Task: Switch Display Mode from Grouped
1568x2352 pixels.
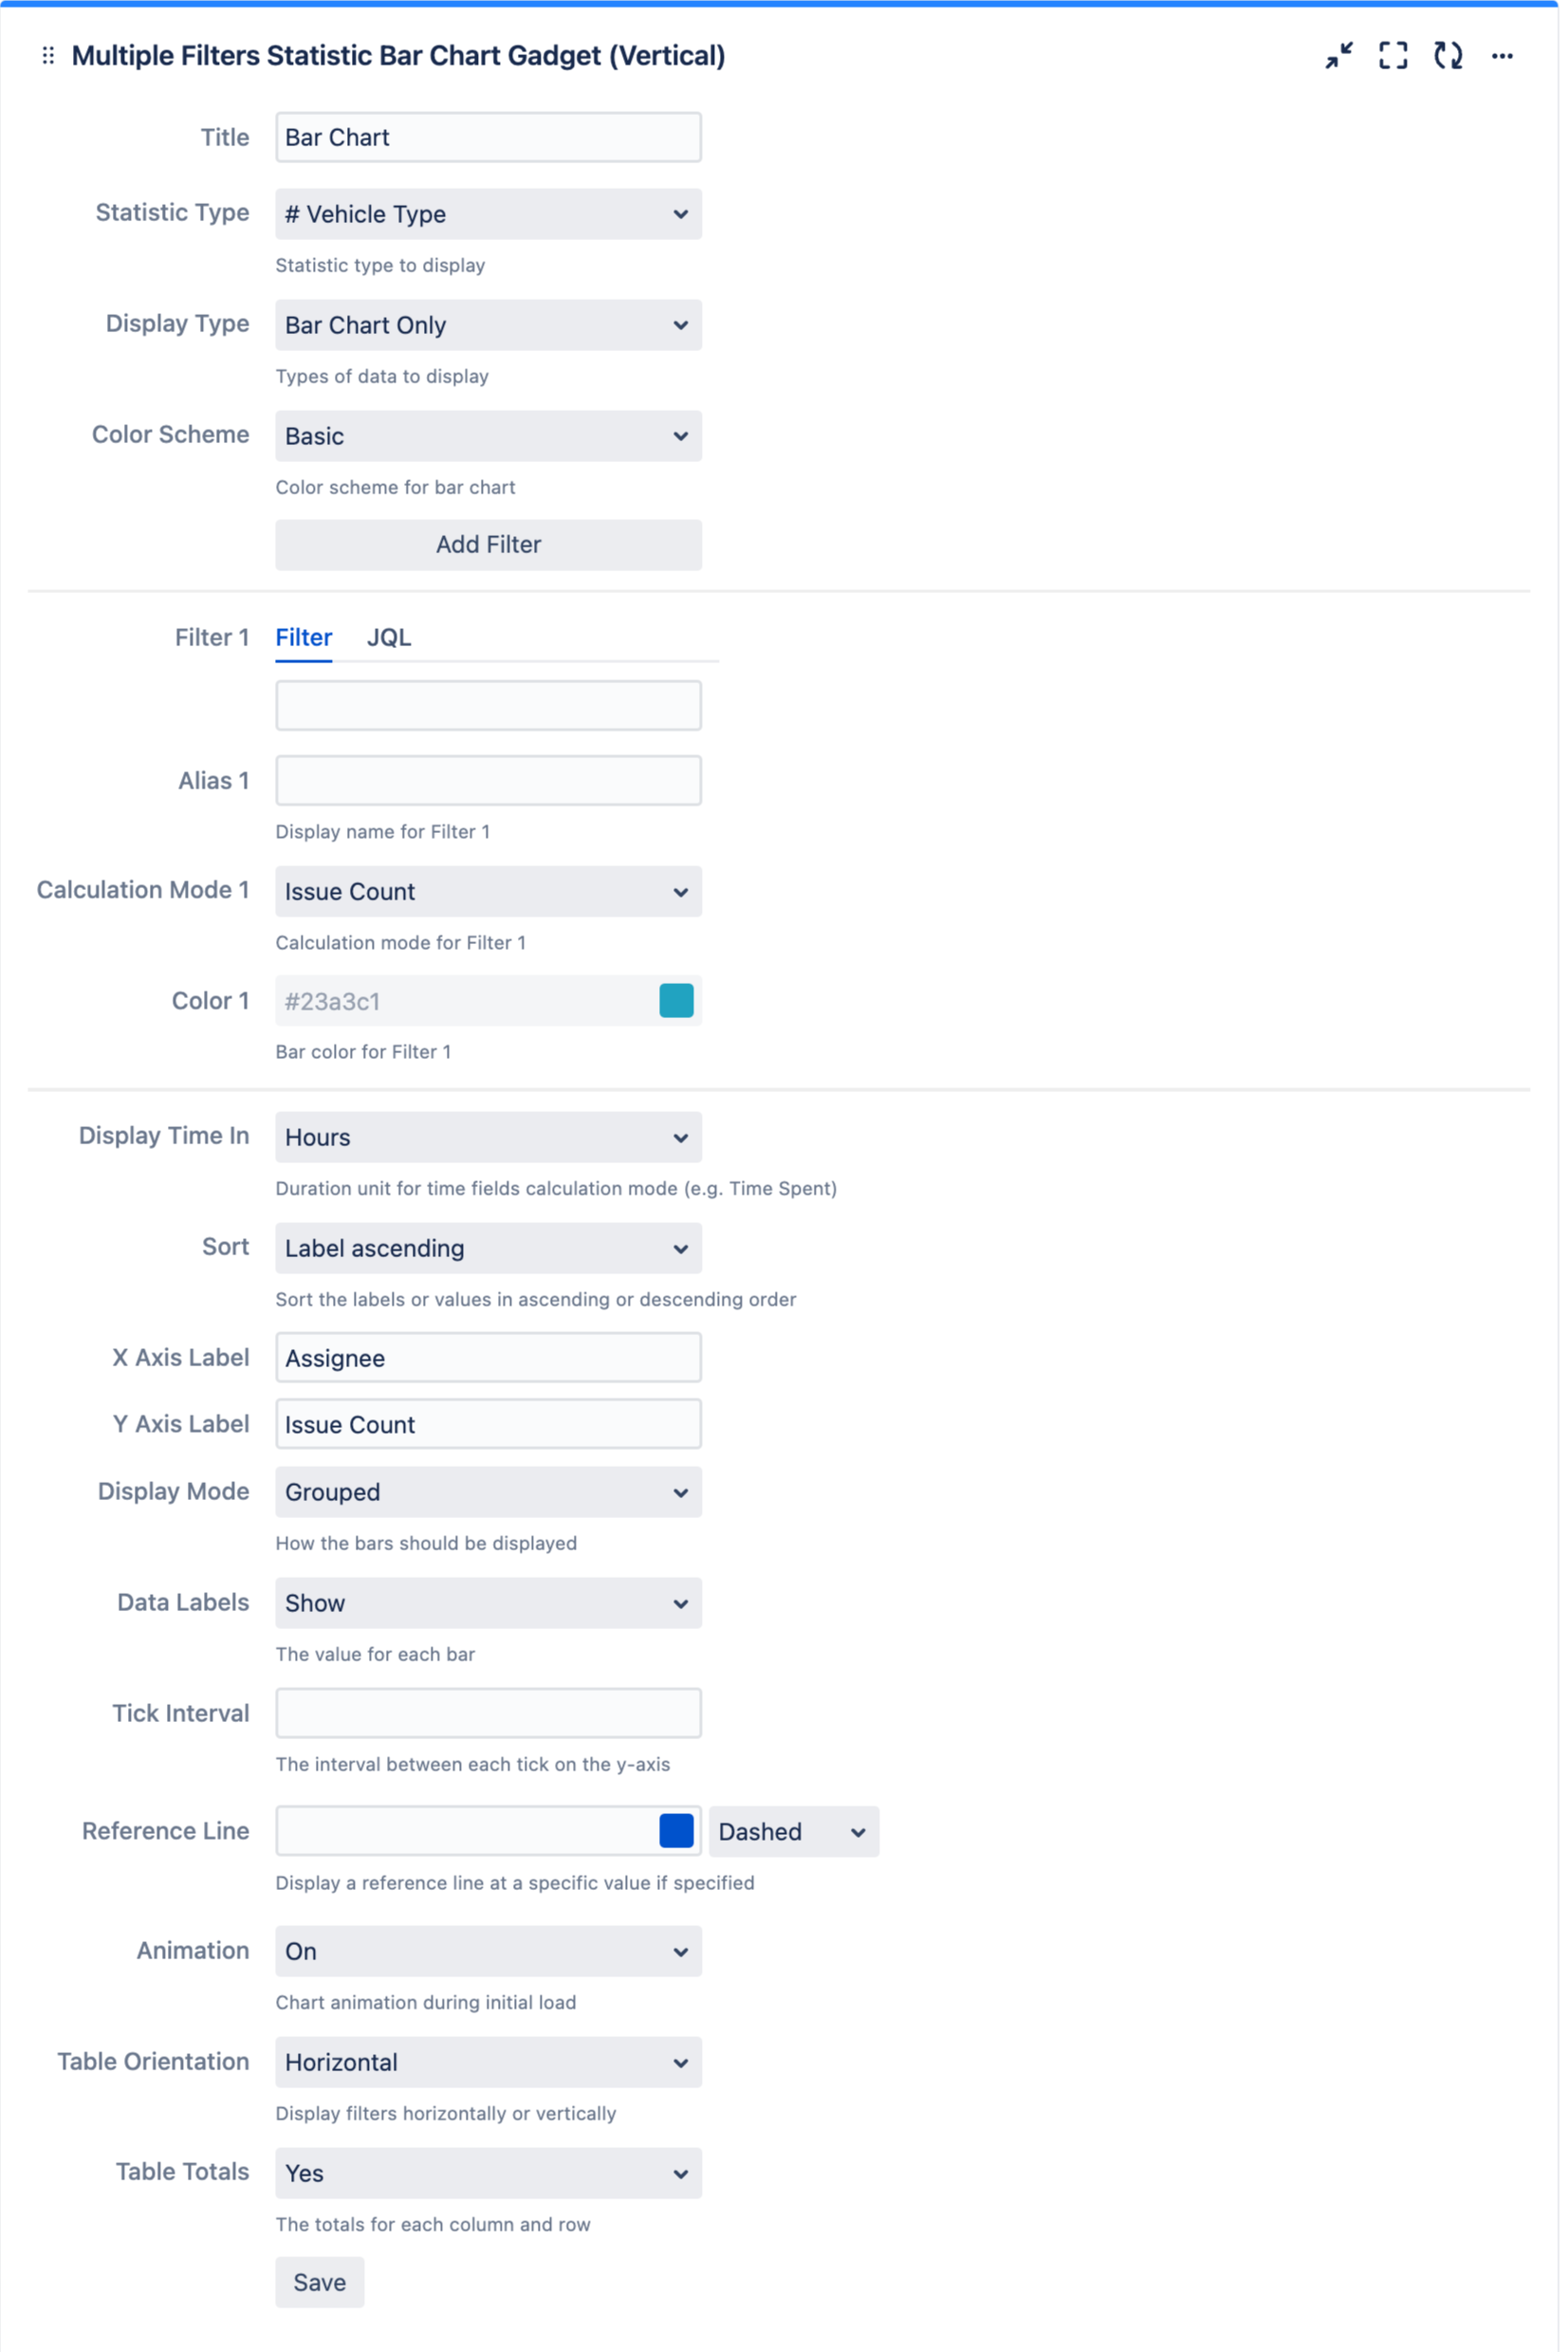Action: click(487, 1492)
